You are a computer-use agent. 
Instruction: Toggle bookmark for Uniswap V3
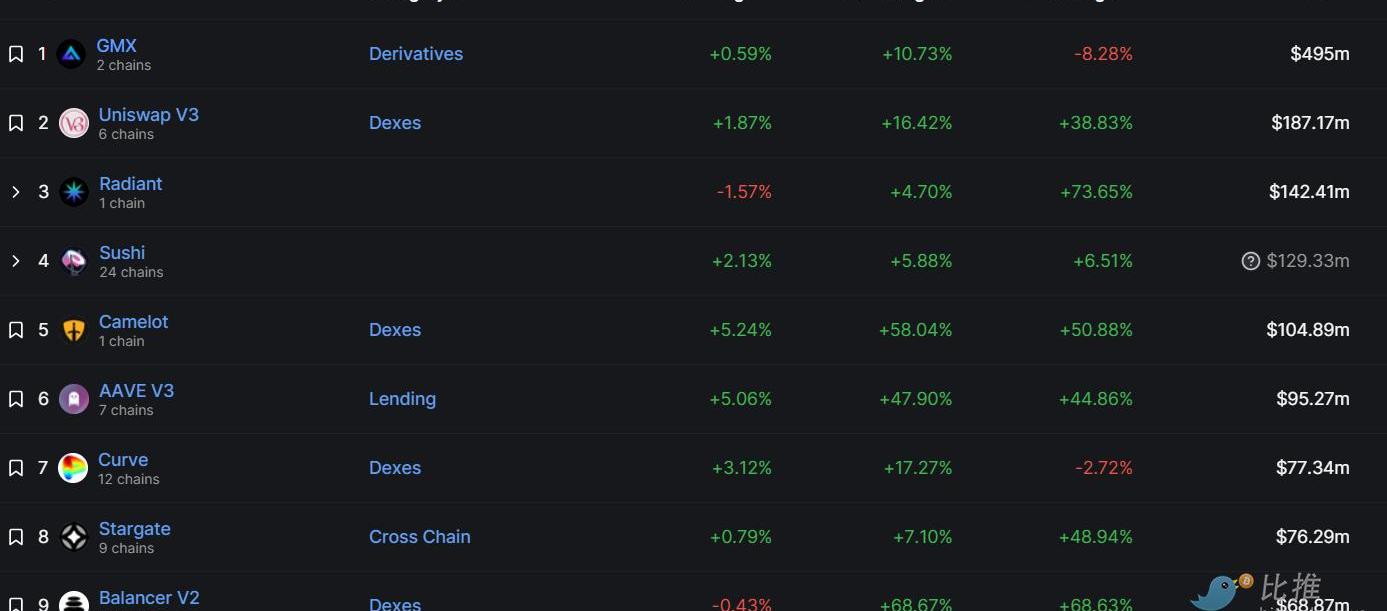pyautogui.click(x=16, y=123)
